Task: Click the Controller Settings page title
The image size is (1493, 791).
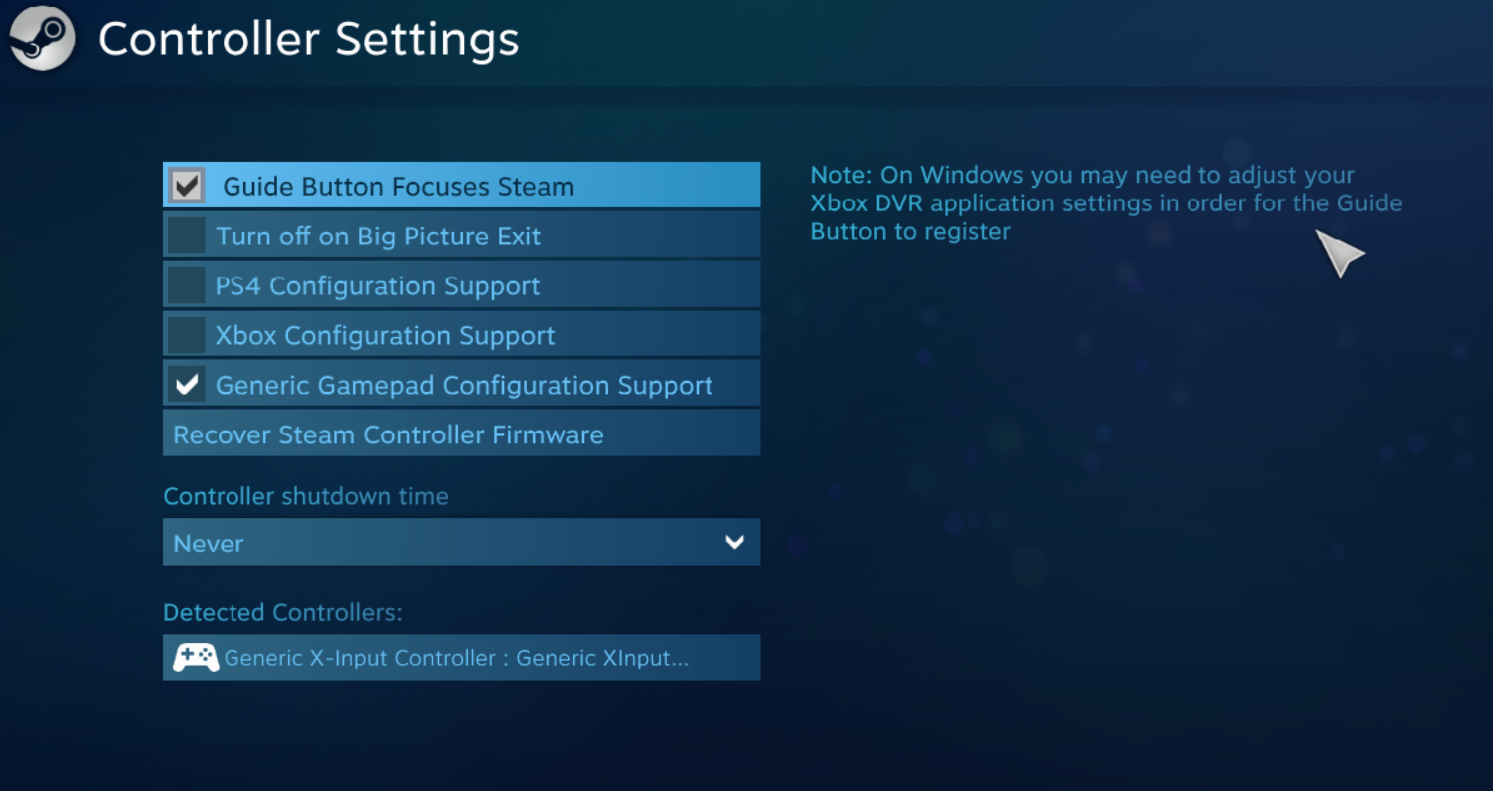Action: (x=308, y=40)
